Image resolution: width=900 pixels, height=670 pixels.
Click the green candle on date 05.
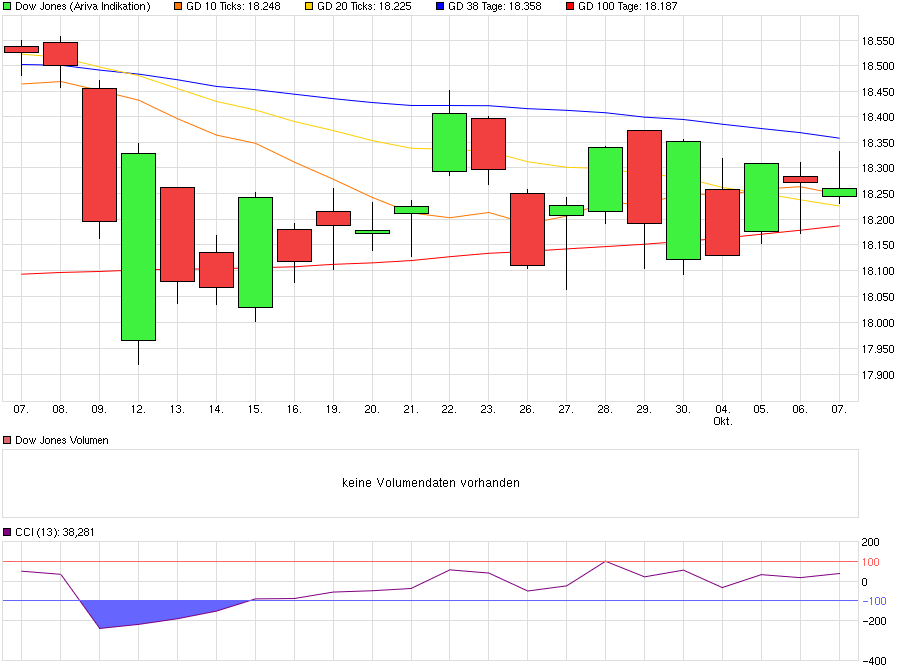tap(762, 197)
